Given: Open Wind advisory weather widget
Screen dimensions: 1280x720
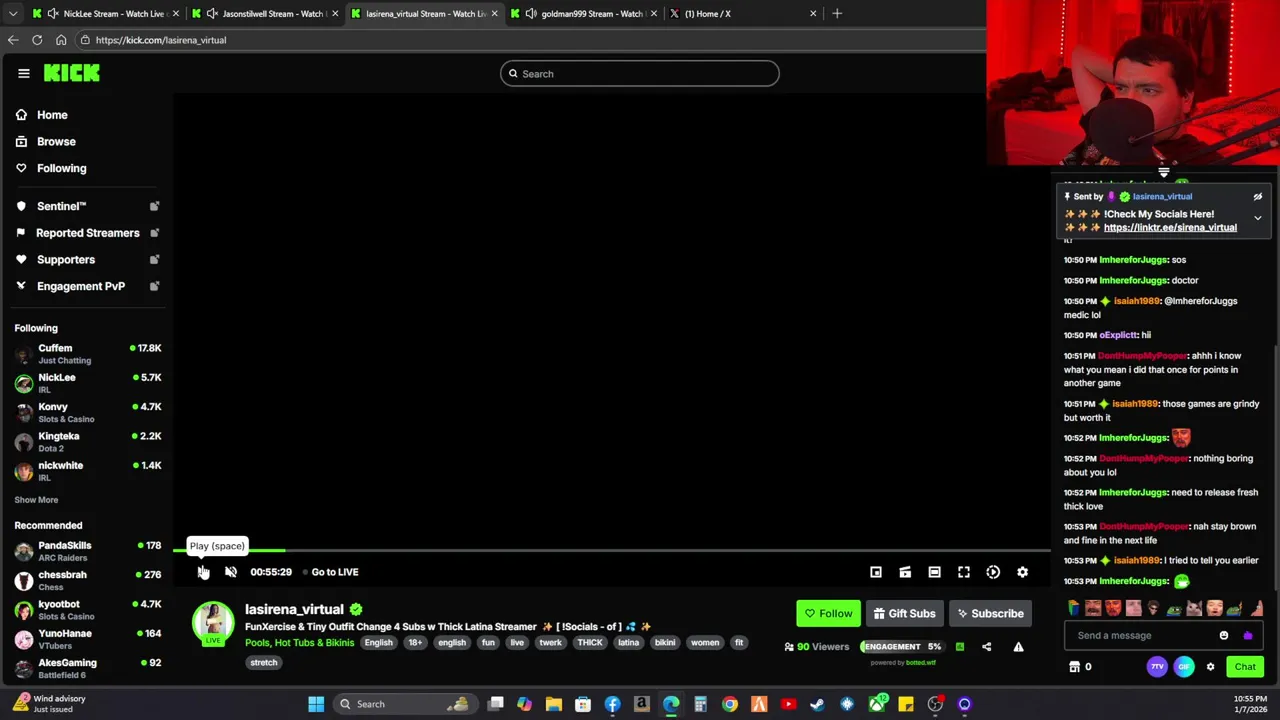Looking at the screenshot, I should coord(48,704).
